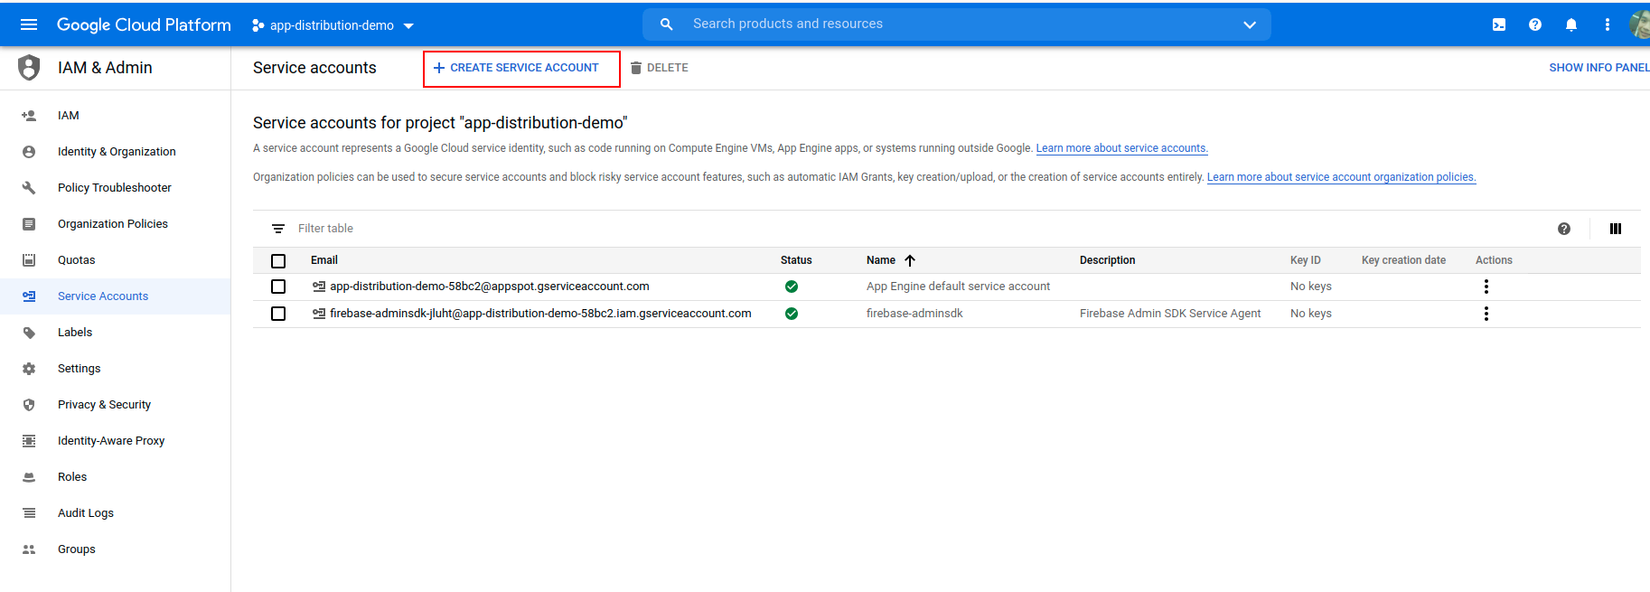Image resolution: width=1650 pixels, height=592 pixels.
Task: Open actions menu for firebase-adminsdk account
Action: pos(1486,314)
